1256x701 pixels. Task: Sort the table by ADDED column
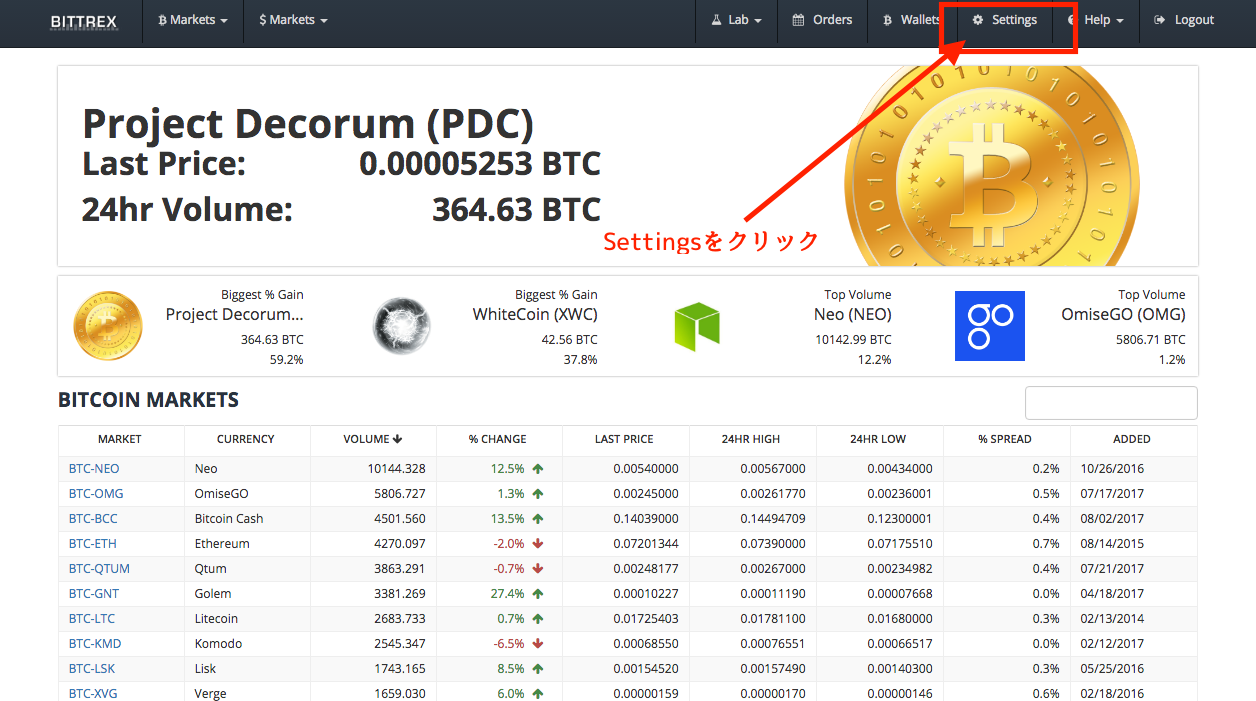point(1132,439)
